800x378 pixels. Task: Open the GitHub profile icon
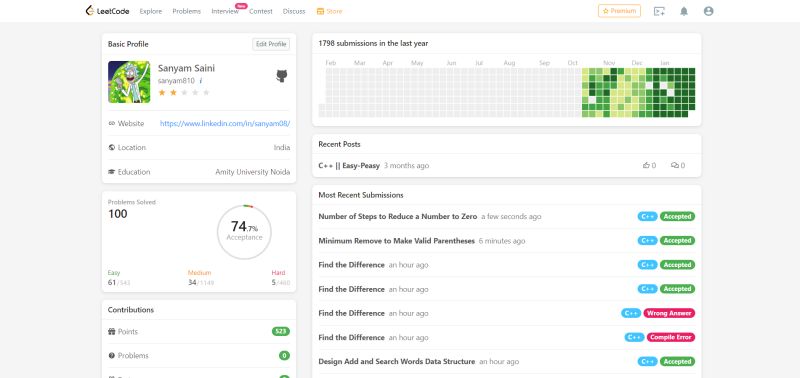pos(282,77)
